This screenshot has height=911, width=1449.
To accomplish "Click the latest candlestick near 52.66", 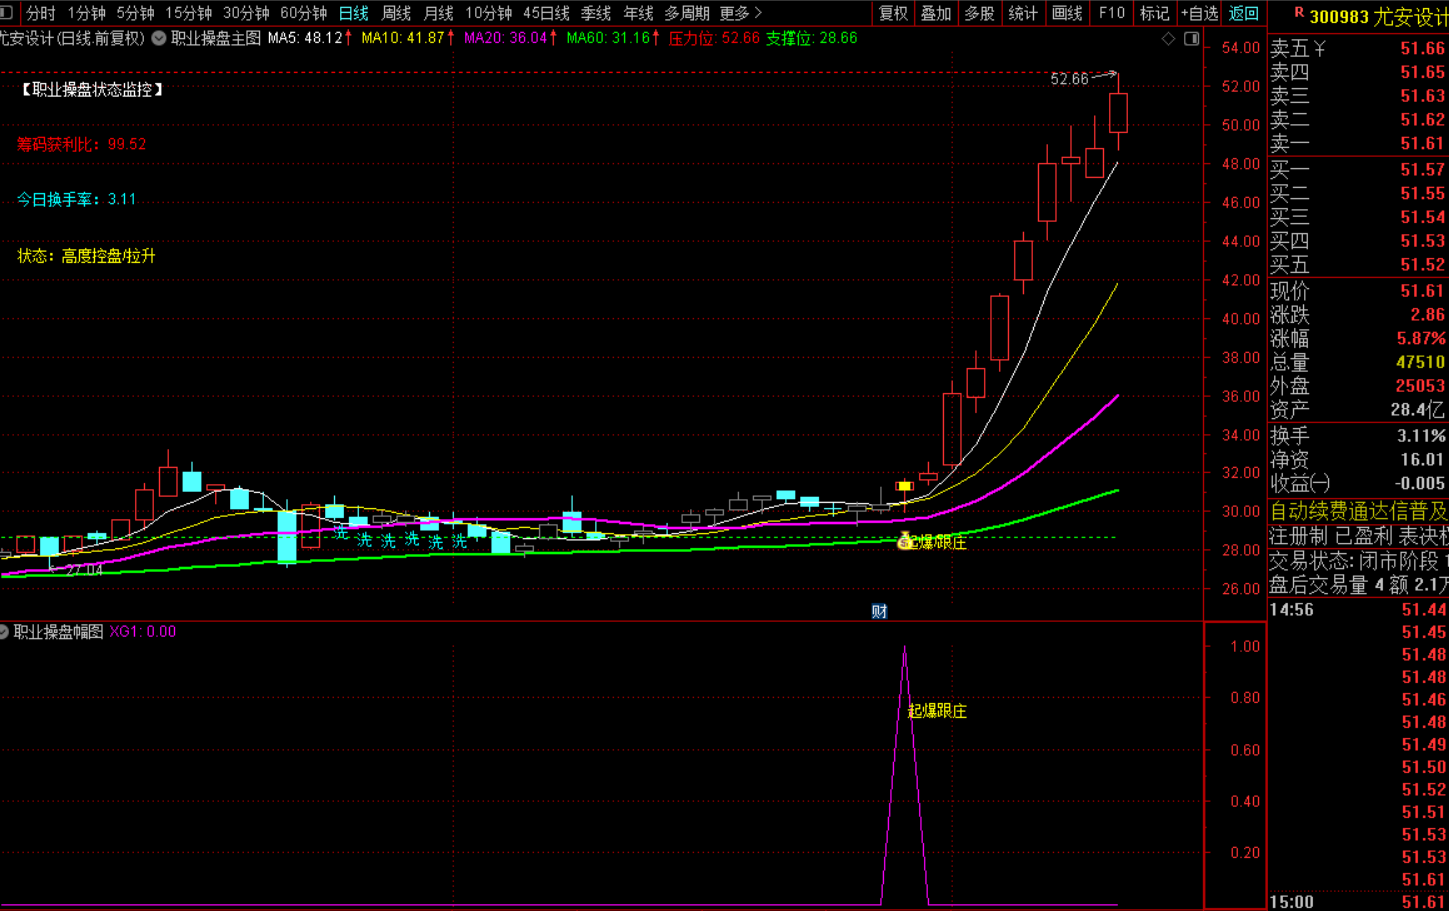I will pos(1118,112).
